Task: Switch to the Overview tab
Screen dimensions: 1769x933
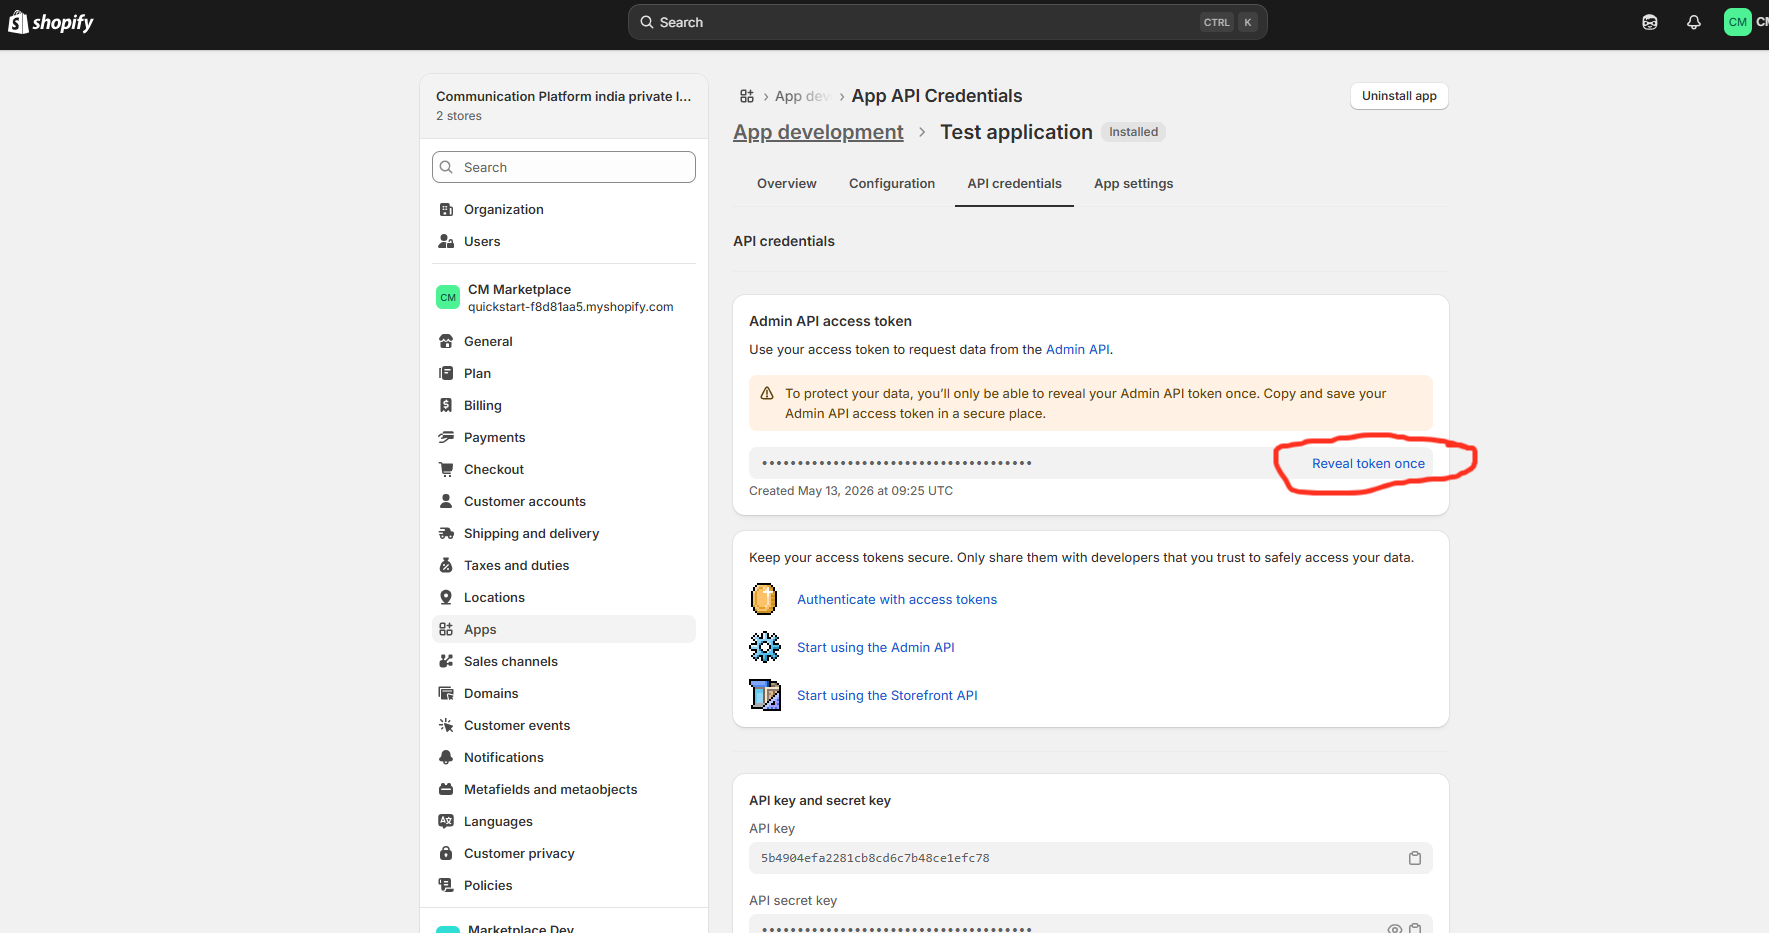Action: (787, 184)
